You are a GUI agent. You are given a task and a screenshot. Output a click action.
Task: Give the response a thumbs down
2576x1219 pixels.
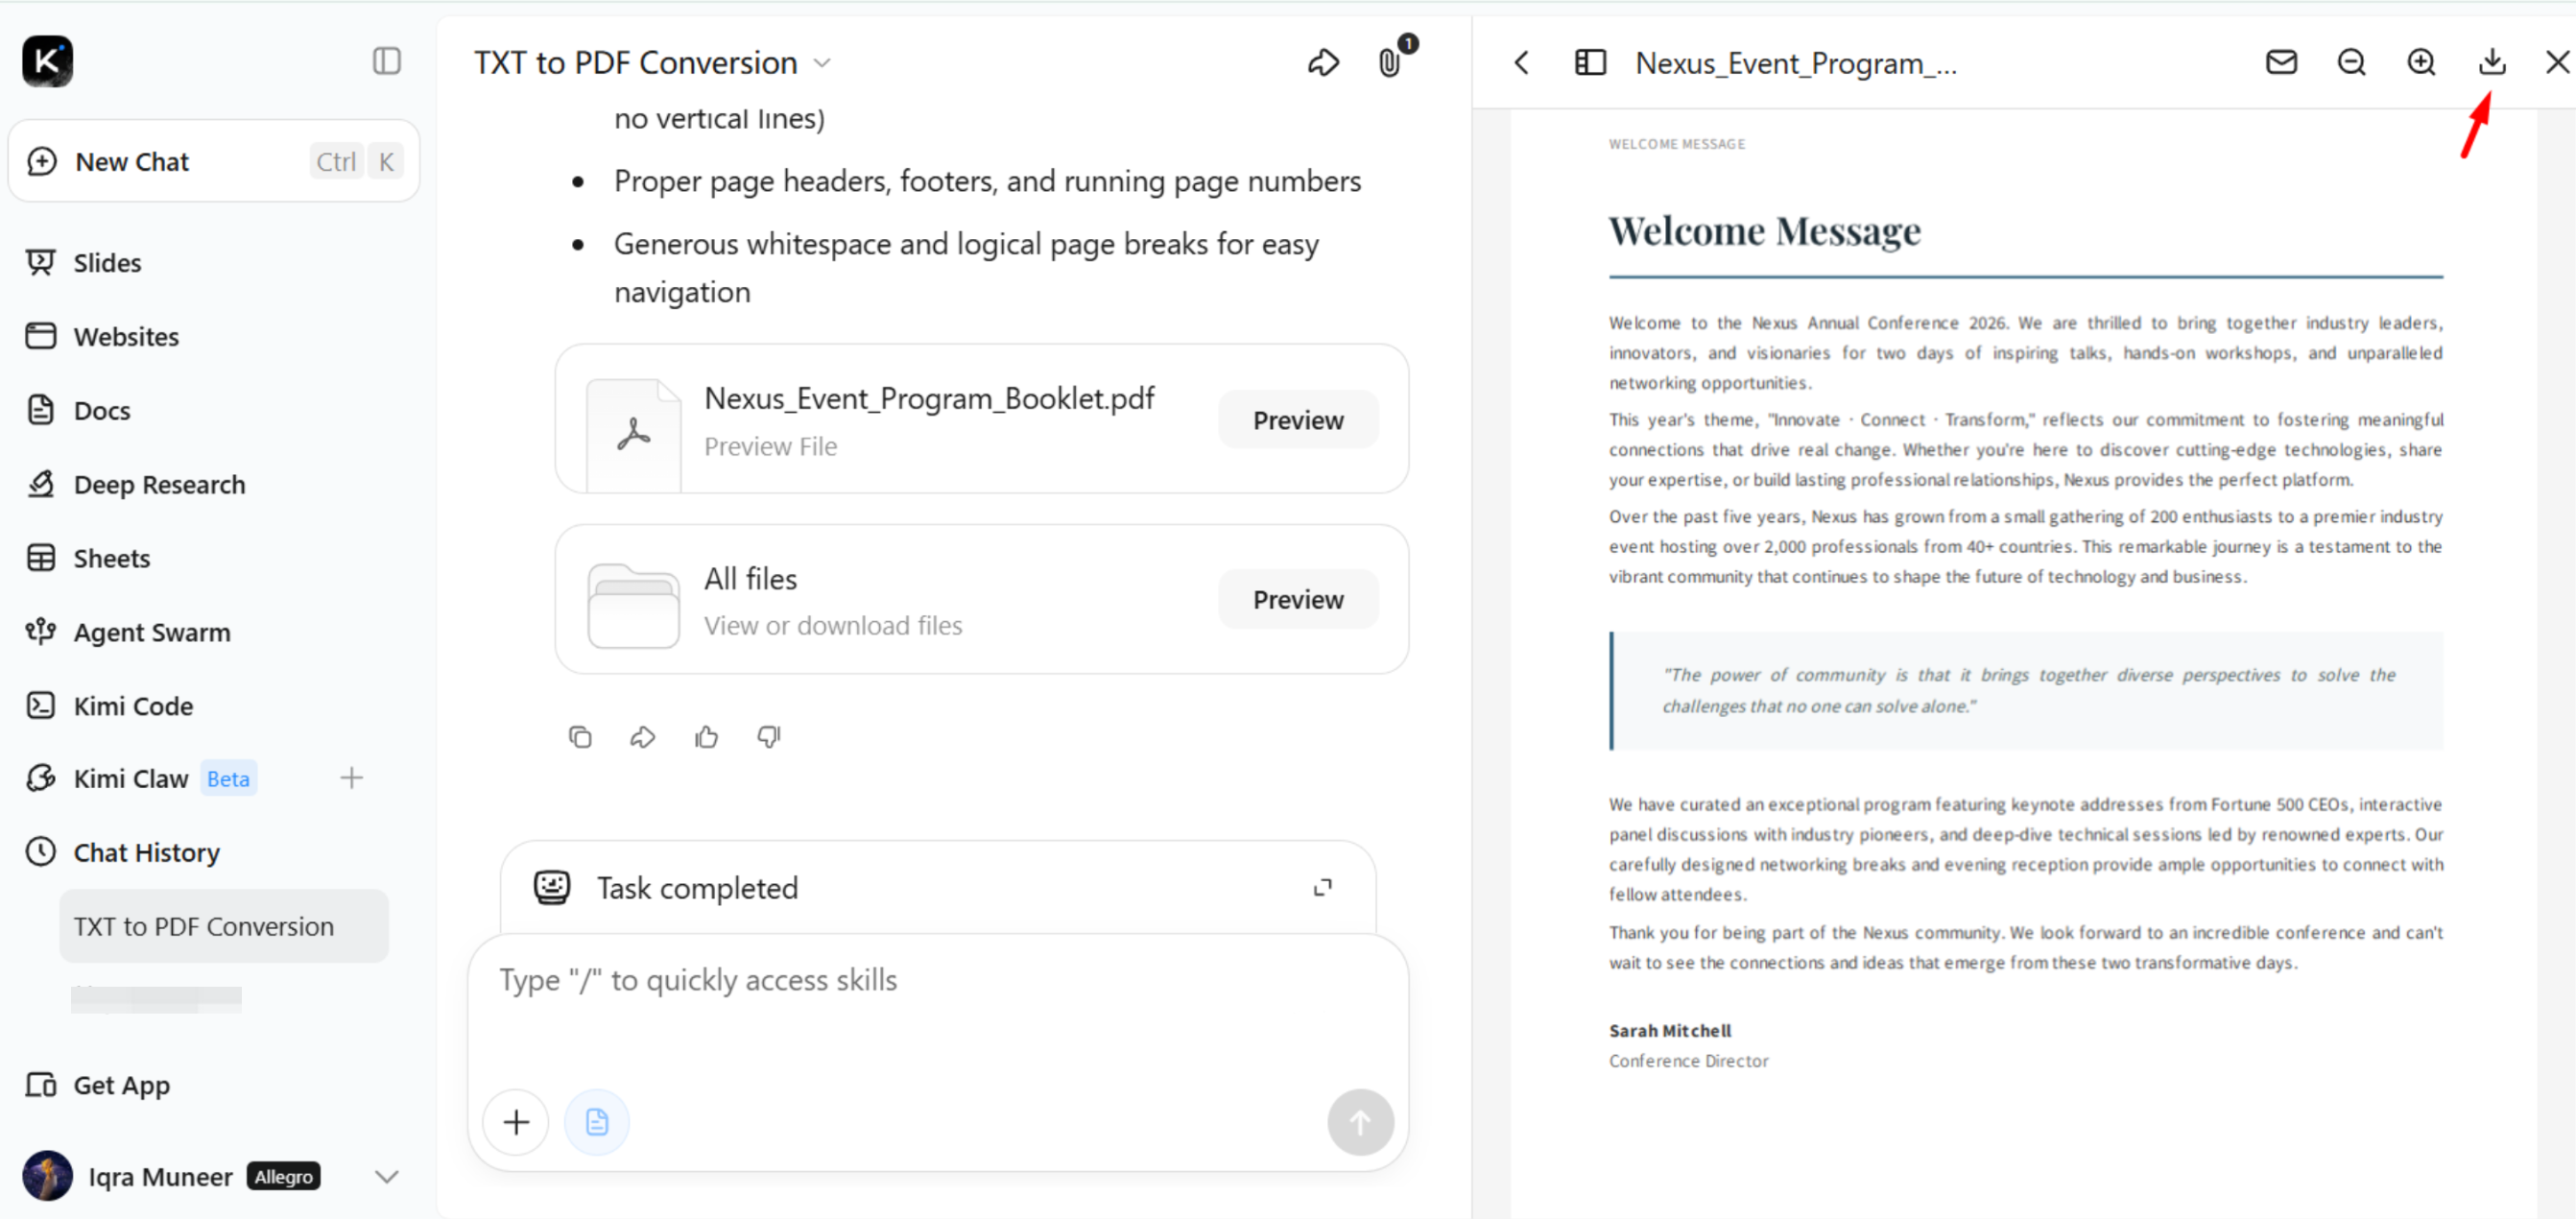coord(768,737)
